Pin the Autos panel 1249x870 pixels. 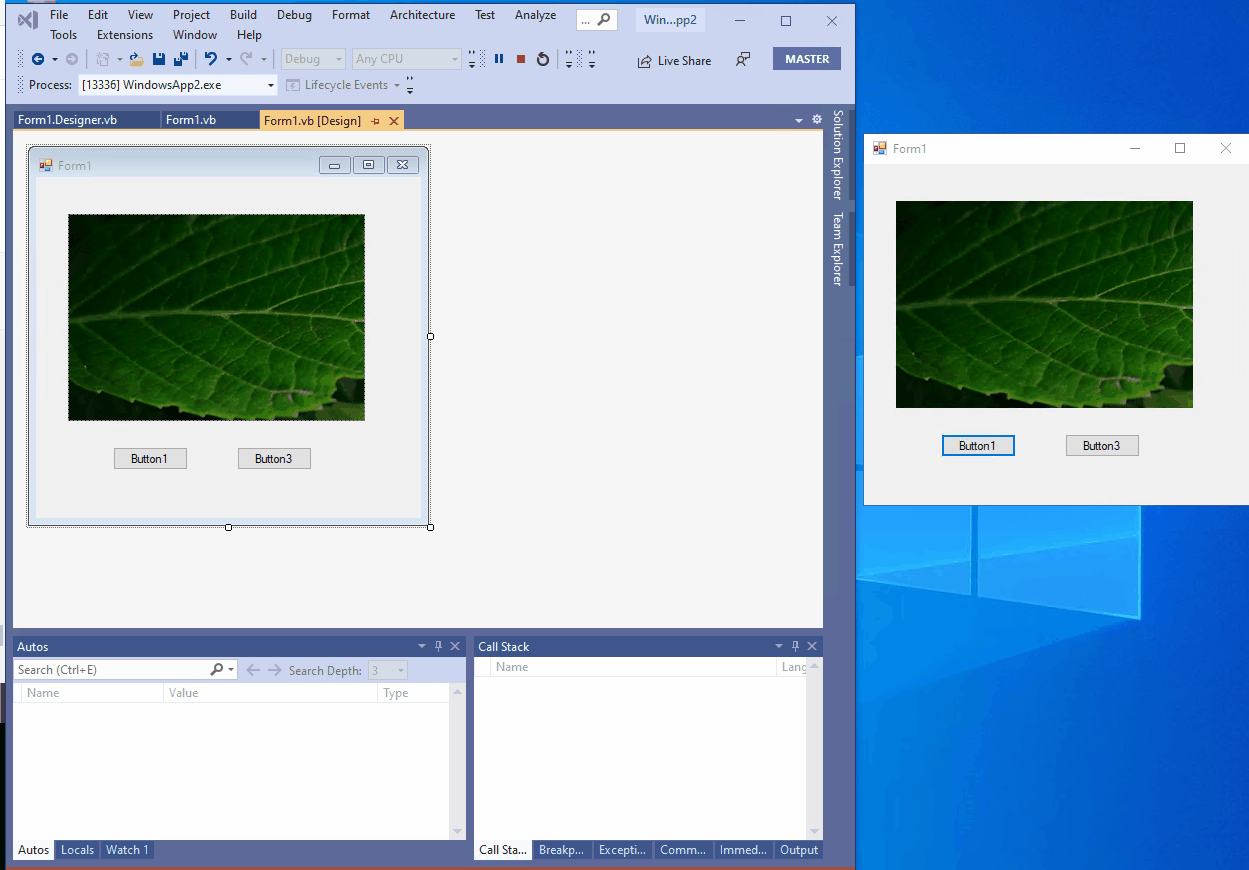tap(438, 646)
